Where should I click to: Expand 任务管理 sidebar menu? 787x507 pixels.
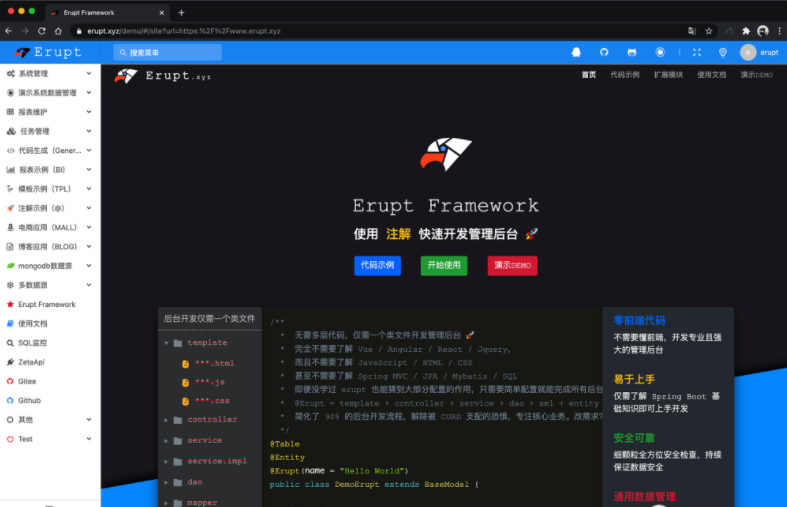[x=49, y=132]
